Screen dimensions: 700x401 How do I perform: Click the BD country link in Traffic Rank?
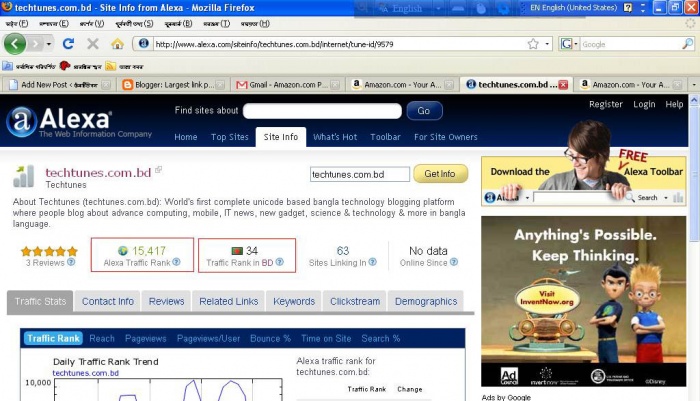[267, 263]
